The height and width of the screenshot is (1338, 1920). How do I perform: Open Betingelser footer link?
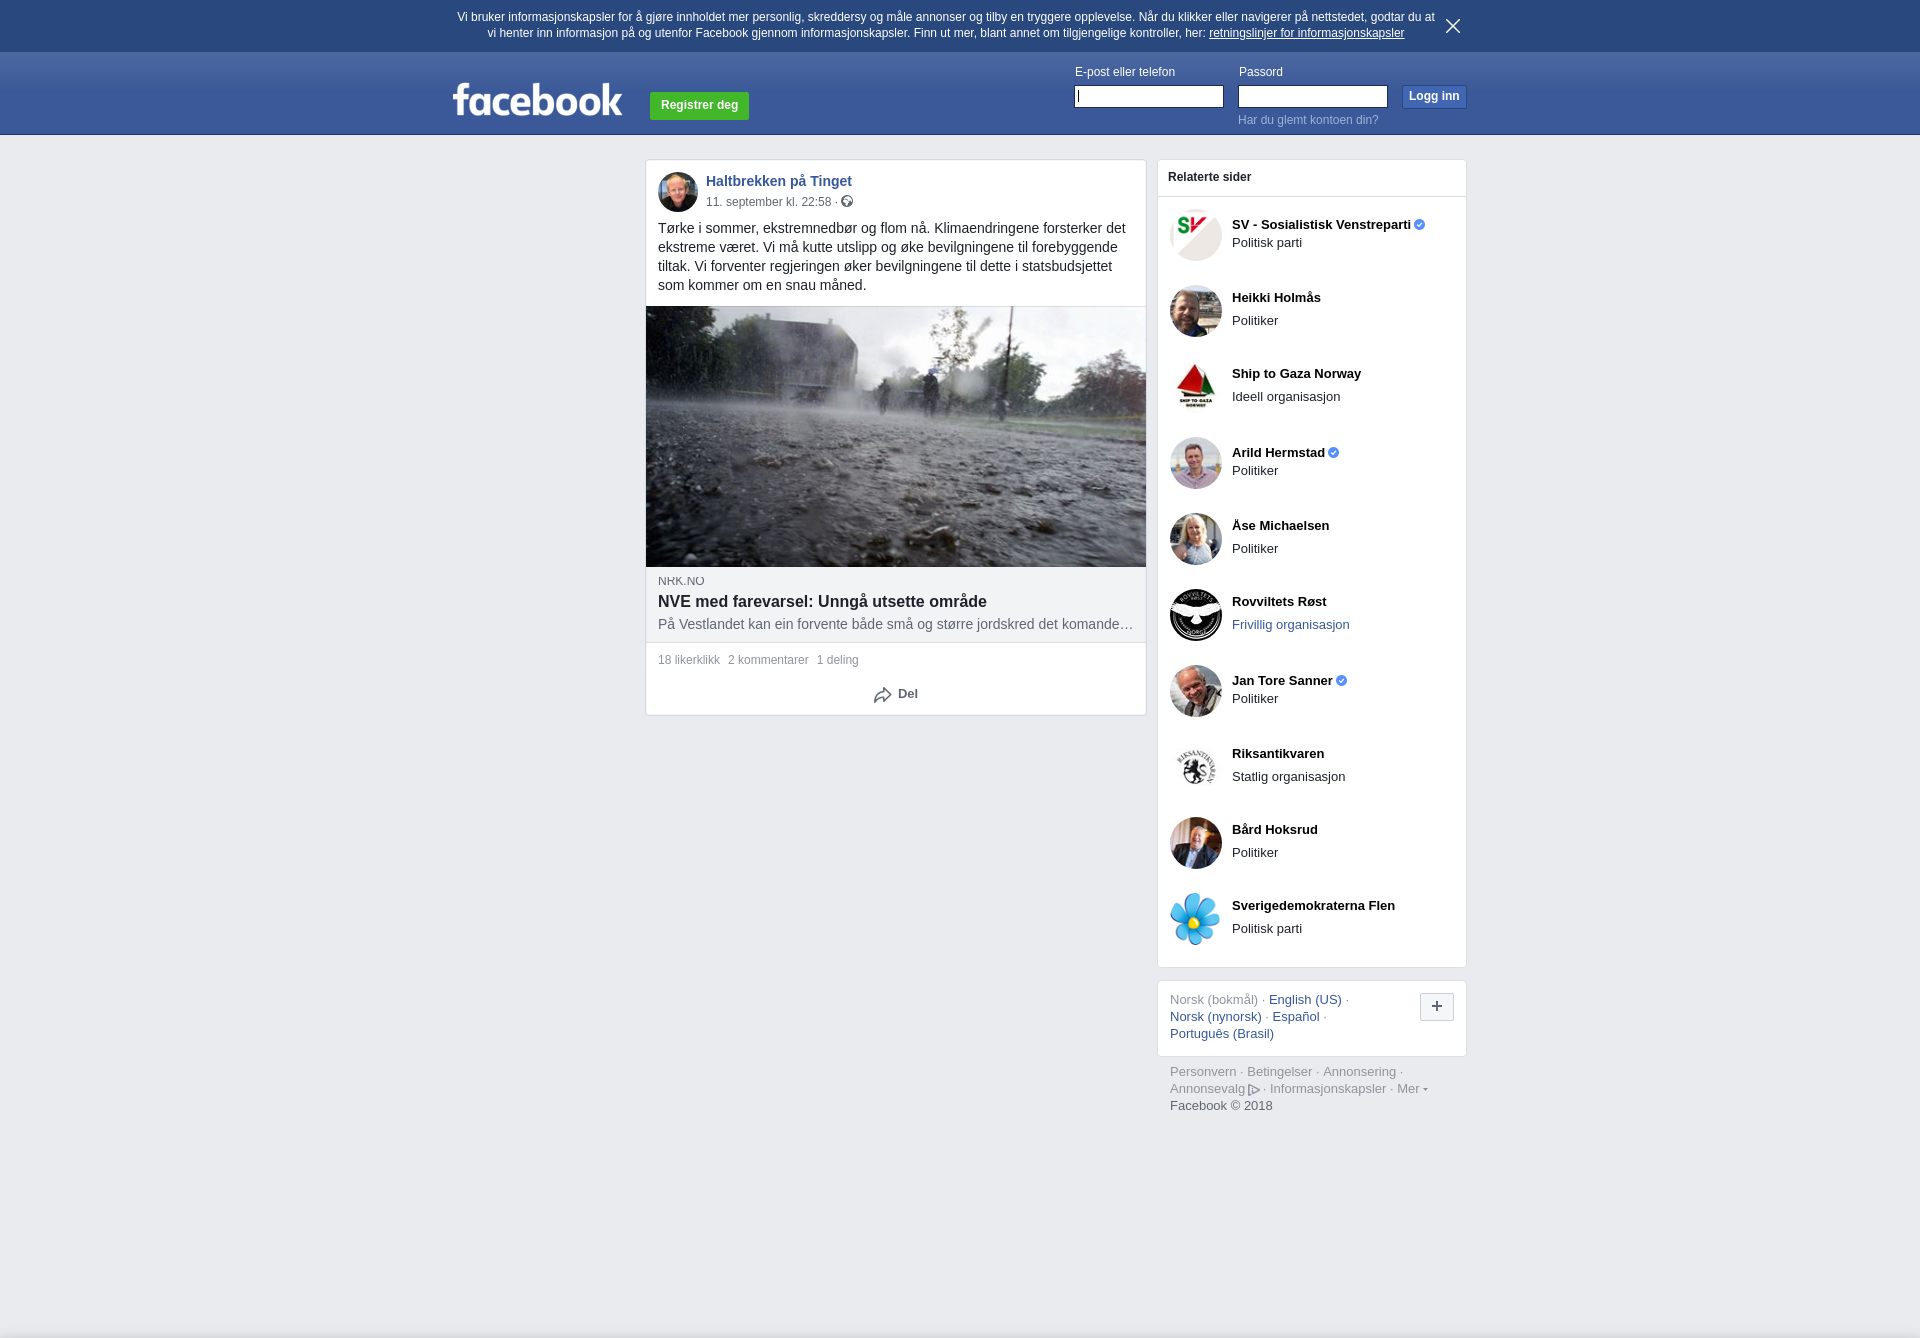(x=1279, y=1072)
